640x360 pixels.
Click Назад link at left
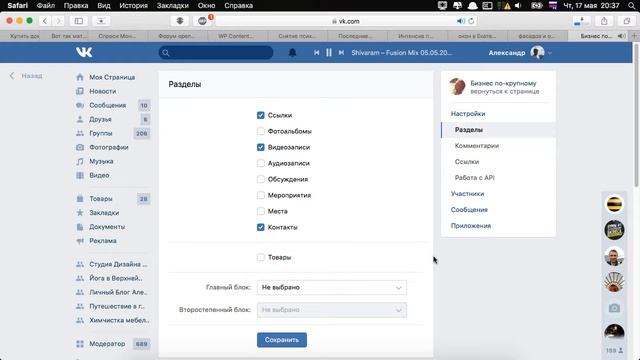26,76
